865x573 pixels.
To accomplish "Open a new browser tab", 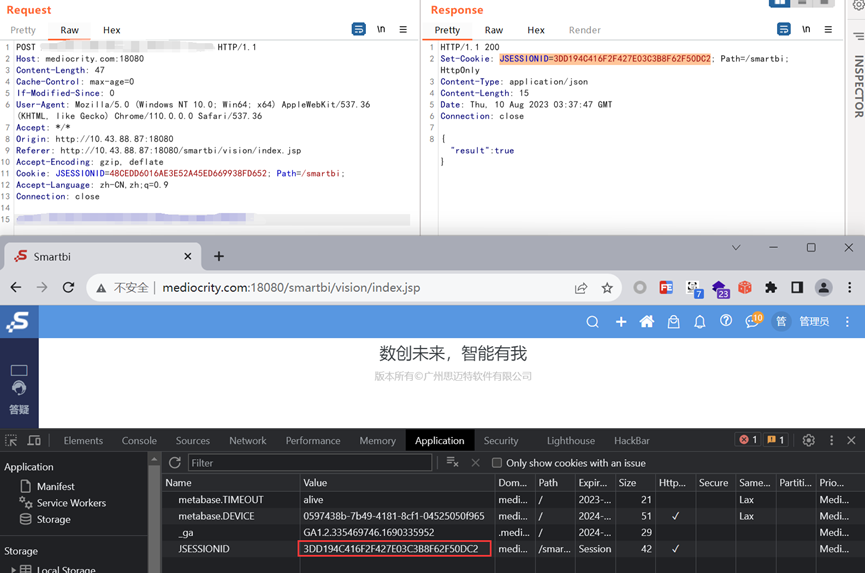I will (219, 256).
